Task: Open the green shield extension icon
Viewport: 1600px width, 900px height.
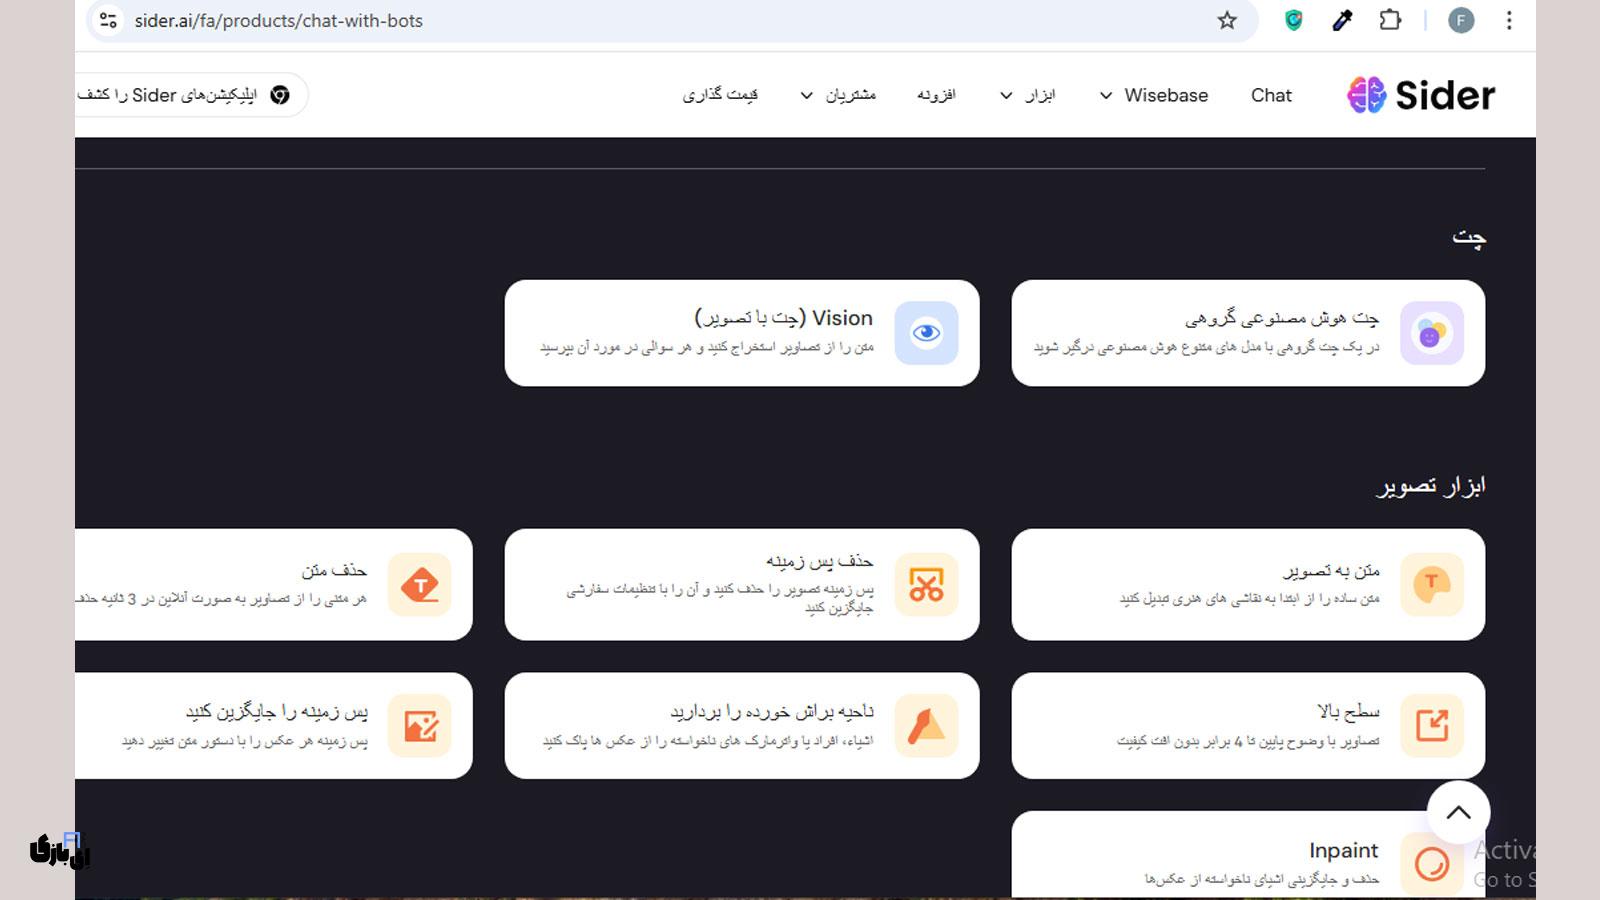Action: click(1294, 20)
